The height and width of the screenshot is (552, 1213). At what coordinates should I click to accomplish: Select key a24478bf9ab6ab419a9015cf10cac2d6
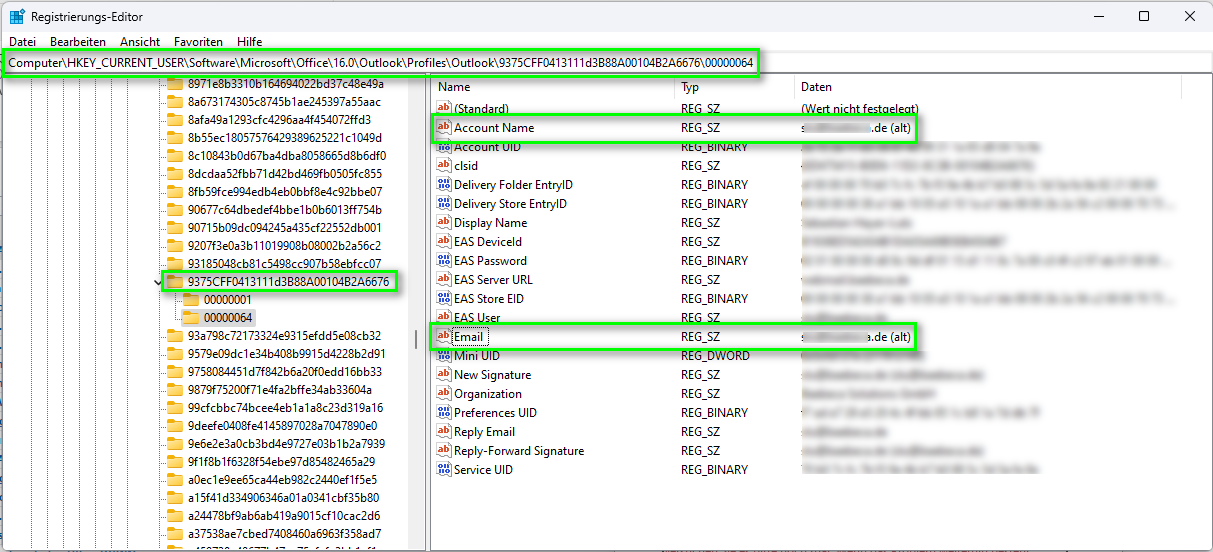tap(285, 516)
